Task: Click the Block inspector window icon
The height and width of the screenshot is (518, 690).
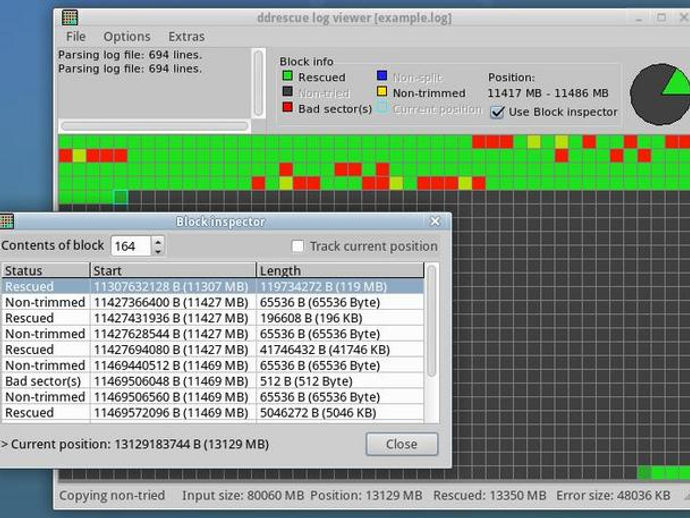Action: 7,221
